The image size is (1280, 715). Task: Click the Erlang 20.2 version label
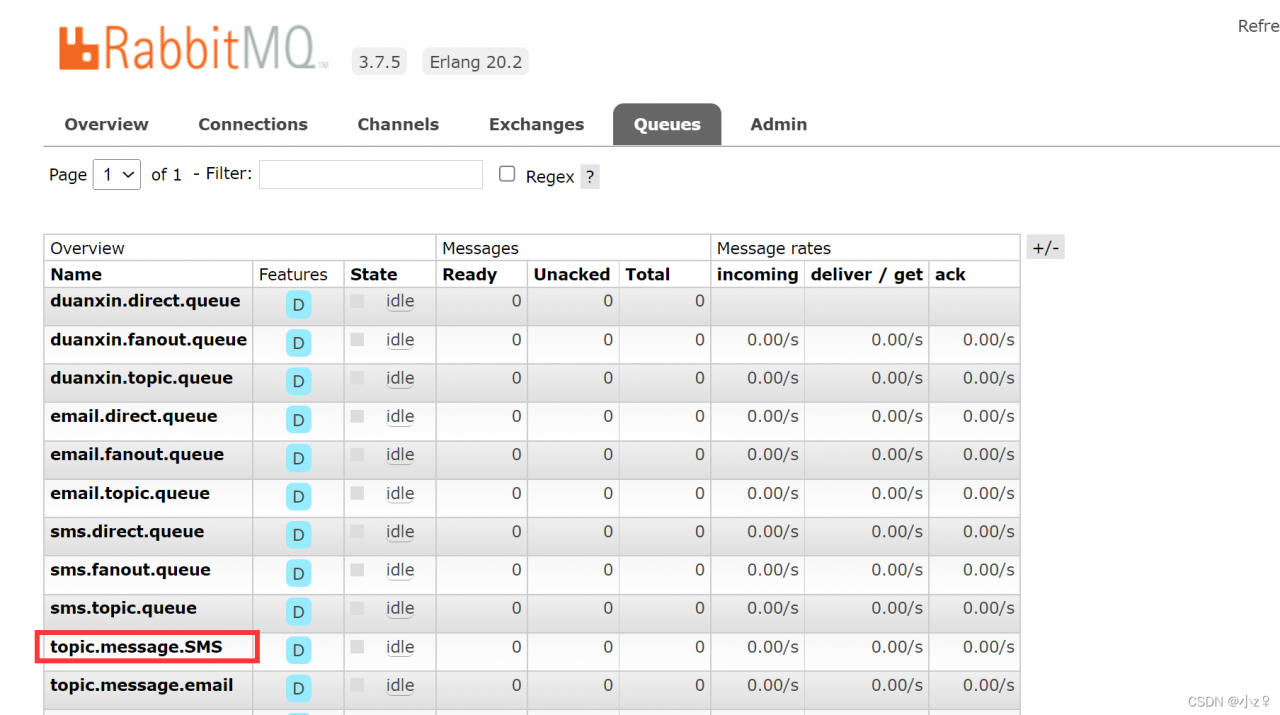(476, 62)
